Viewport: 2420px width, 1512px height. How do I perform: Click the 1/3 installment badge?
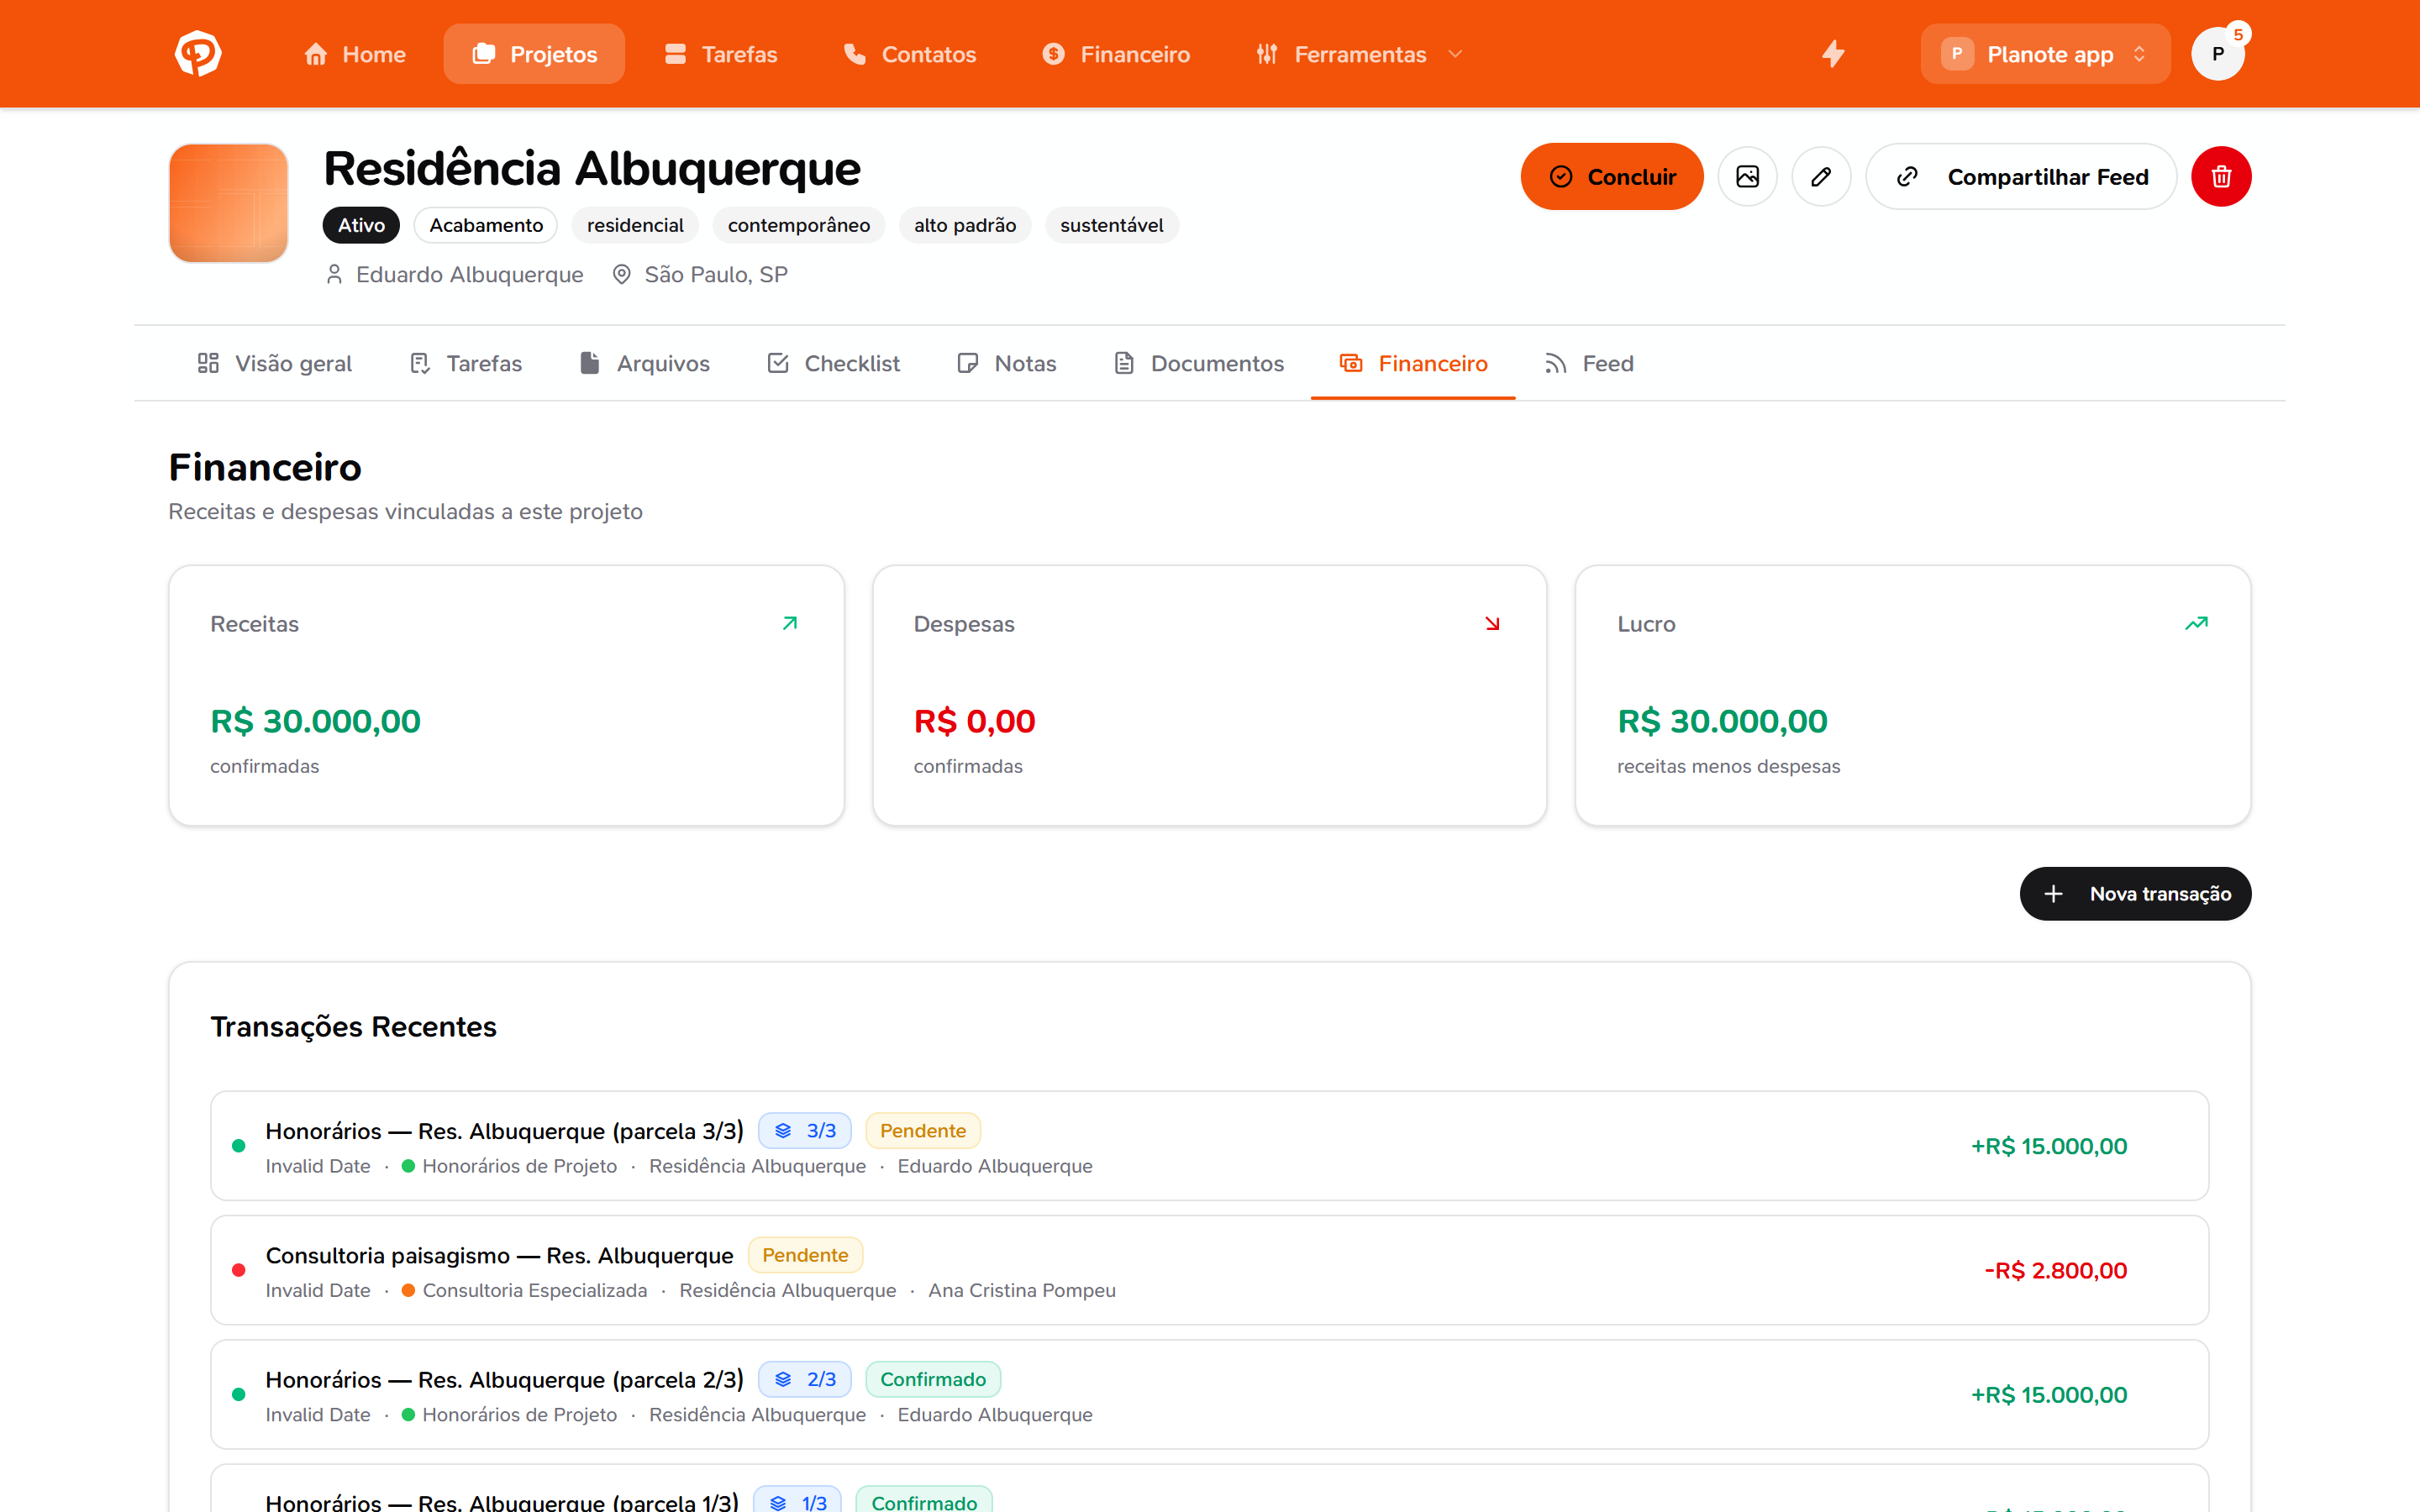coord(798,1501)
